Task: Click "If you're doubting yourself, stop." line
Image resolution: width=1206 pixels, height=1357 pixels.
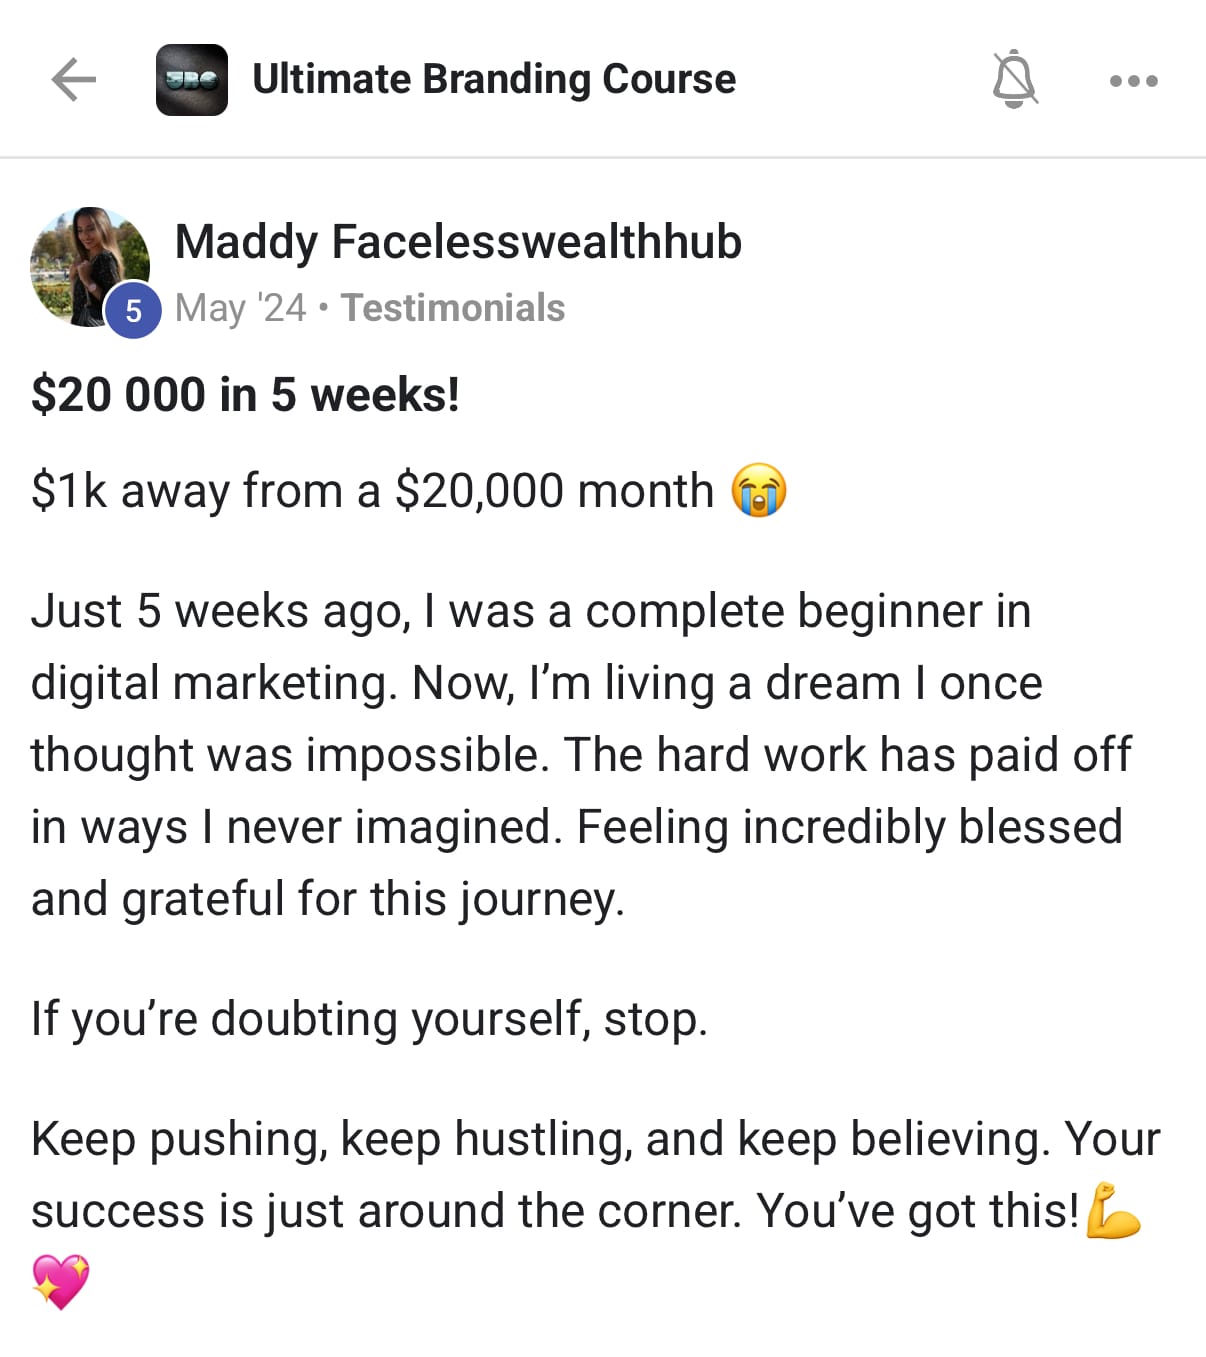Action: pyautogui.click(x=369, y=1018)
